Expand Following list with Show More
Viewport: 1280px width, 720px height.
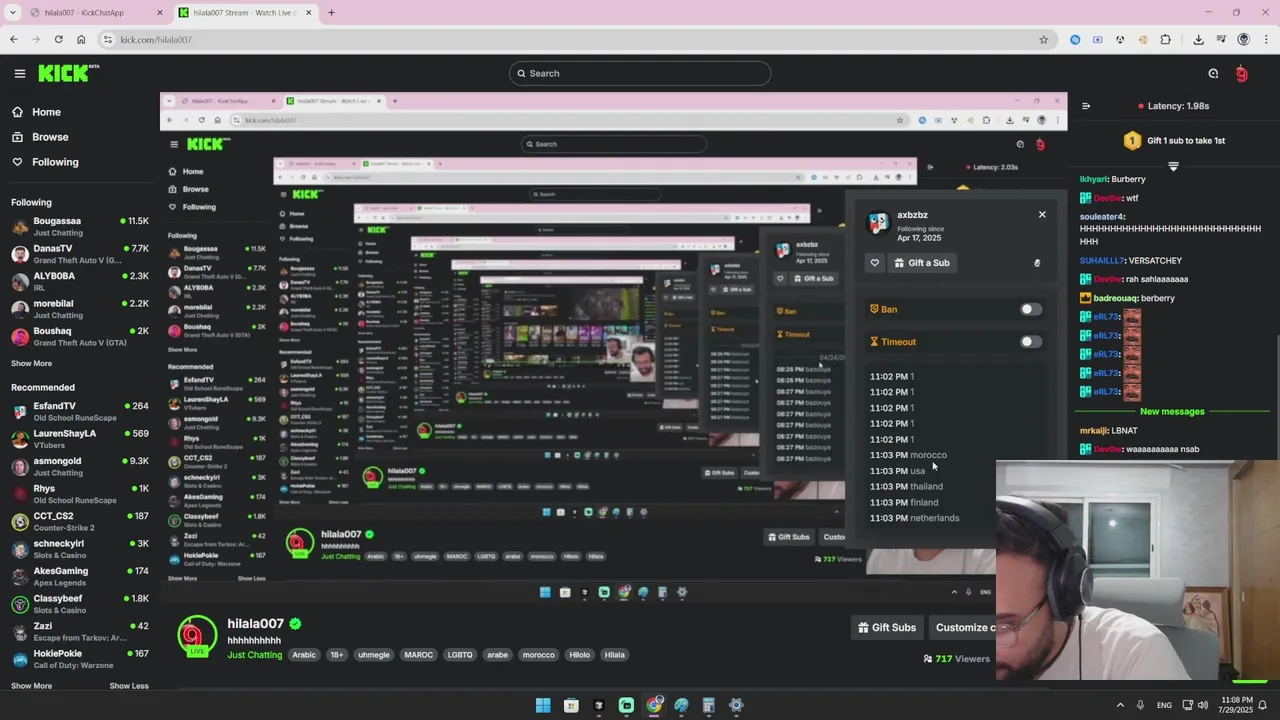31,364
